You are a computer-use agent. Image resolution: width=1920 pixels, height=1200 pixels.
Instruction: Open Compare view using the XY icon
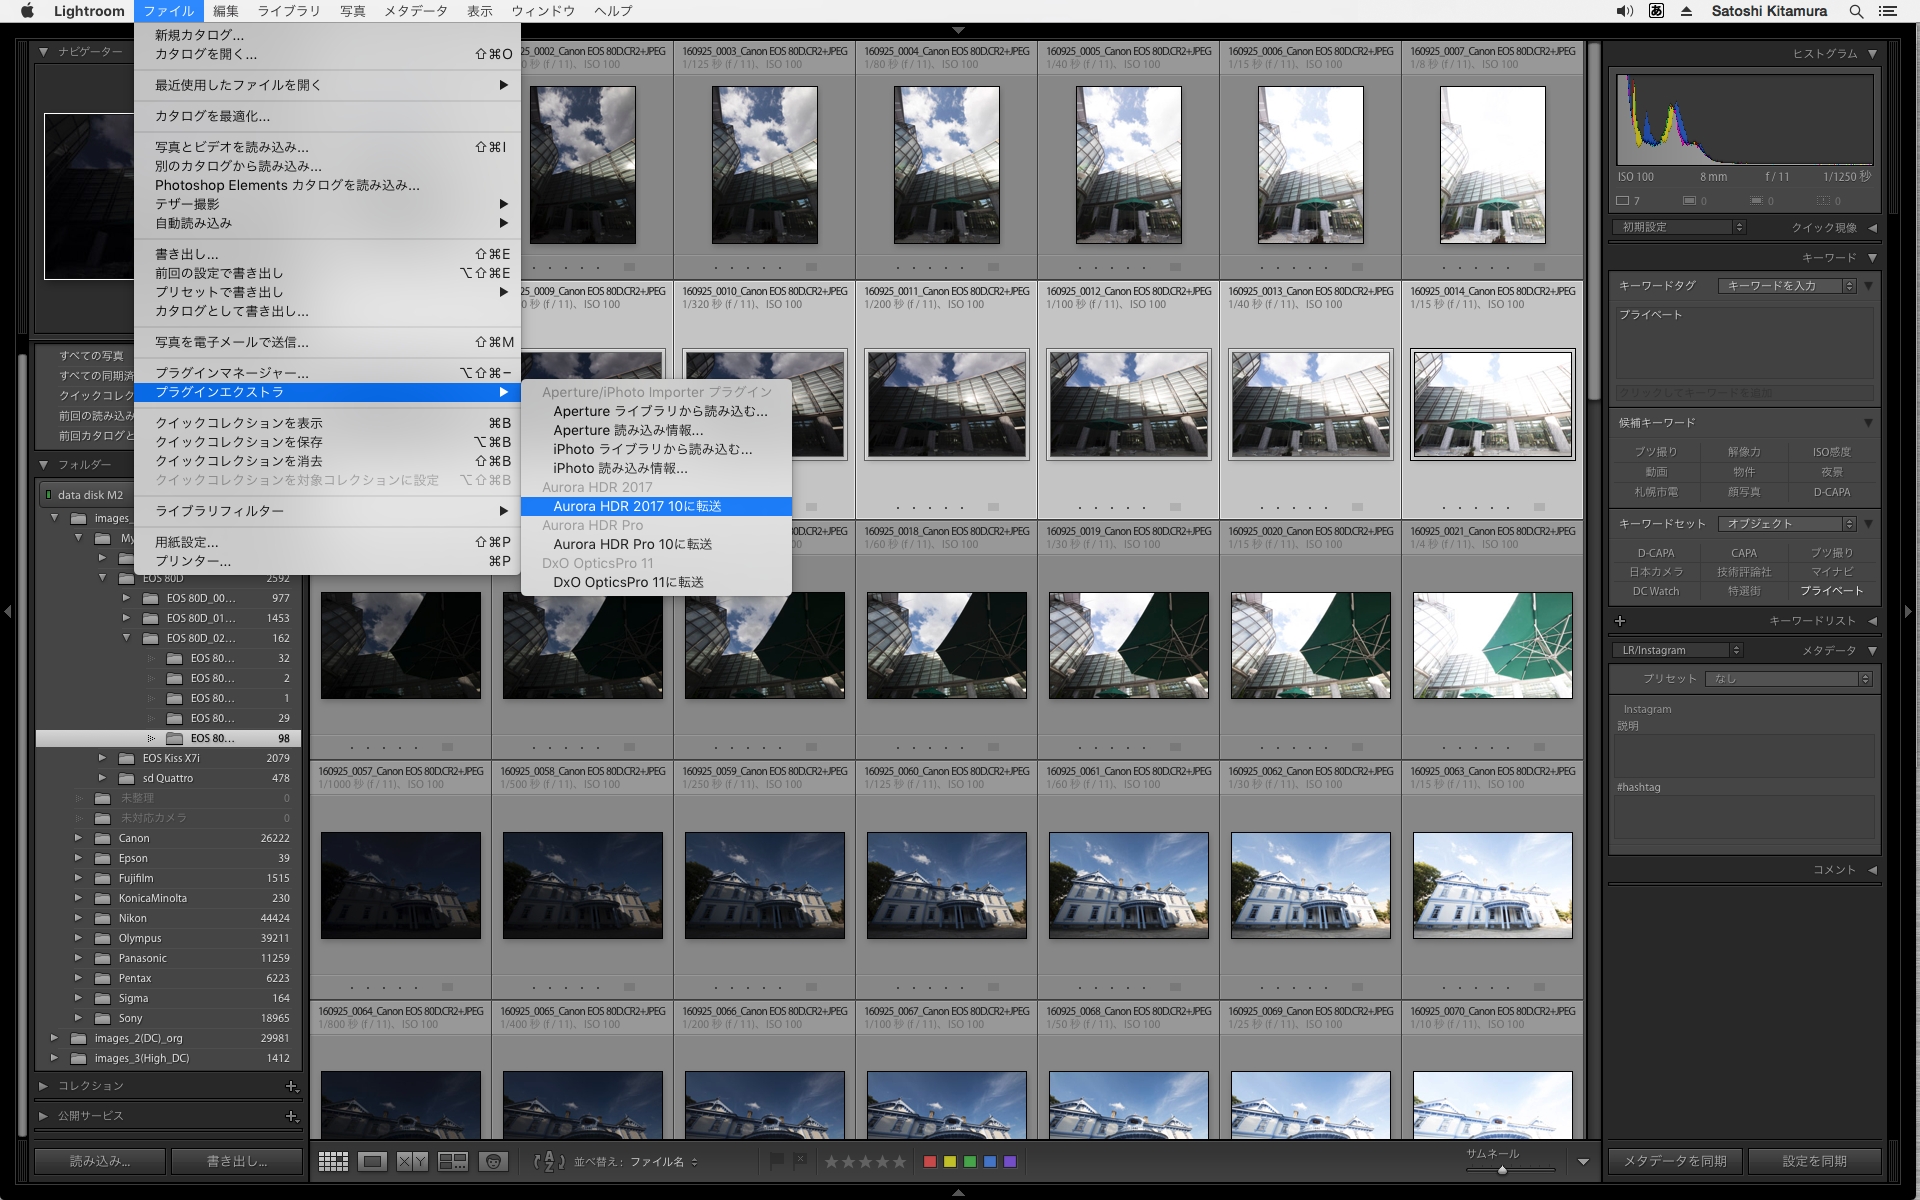pyautogui.click(x=412, y=1162)
